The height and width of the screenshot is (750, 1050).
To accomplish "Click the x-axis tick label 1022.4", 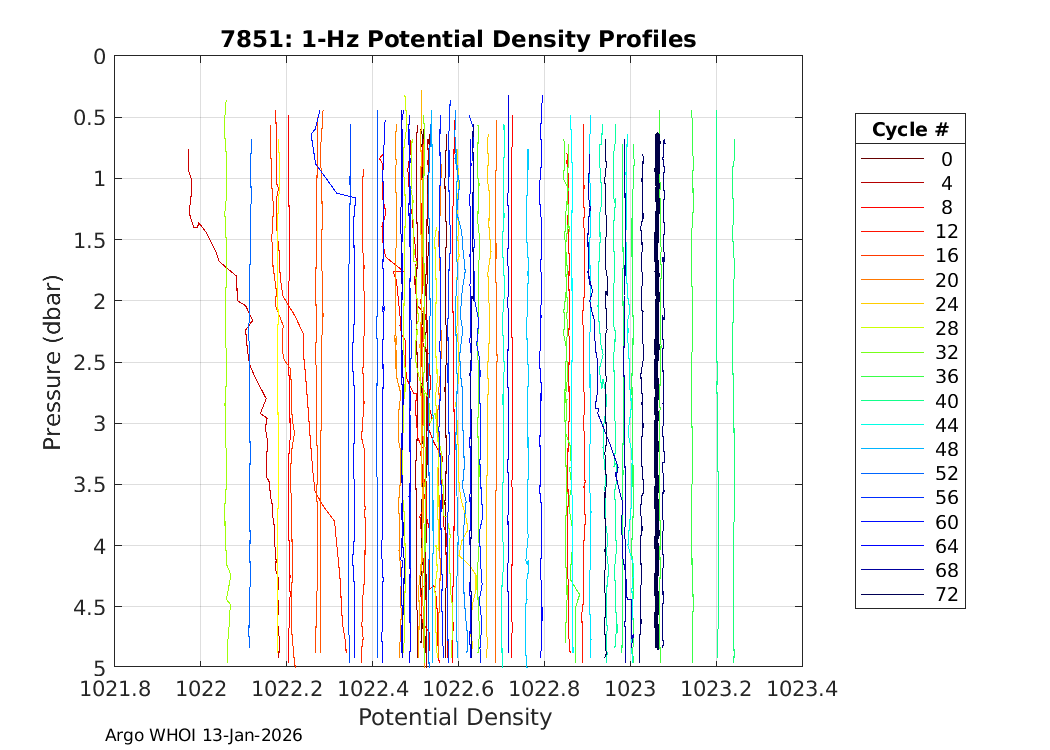I will coord(372,689).
